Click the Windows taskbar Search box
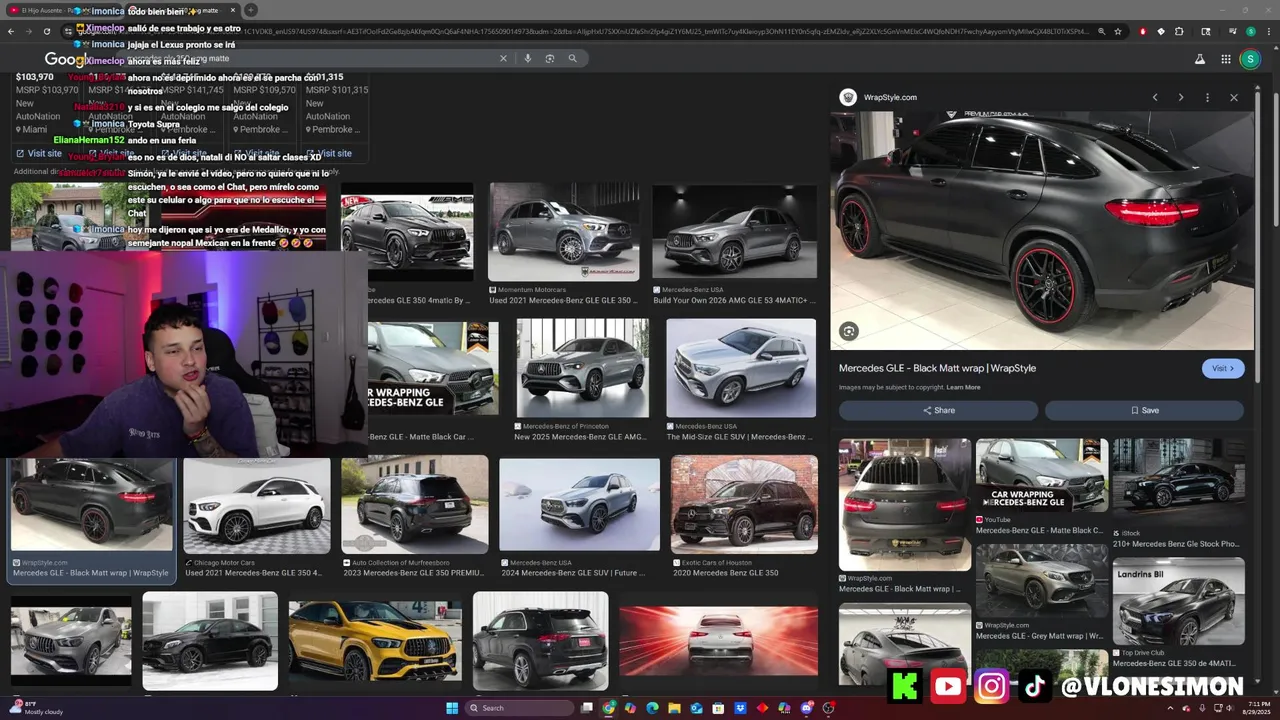1280x720 pixels. (520, 708)
